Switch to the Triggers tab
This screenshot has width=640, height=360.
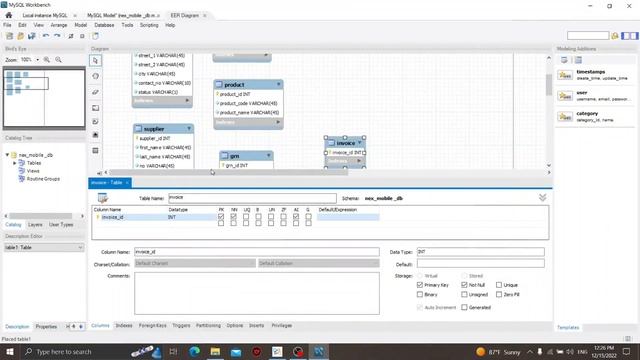coord(181,326)
